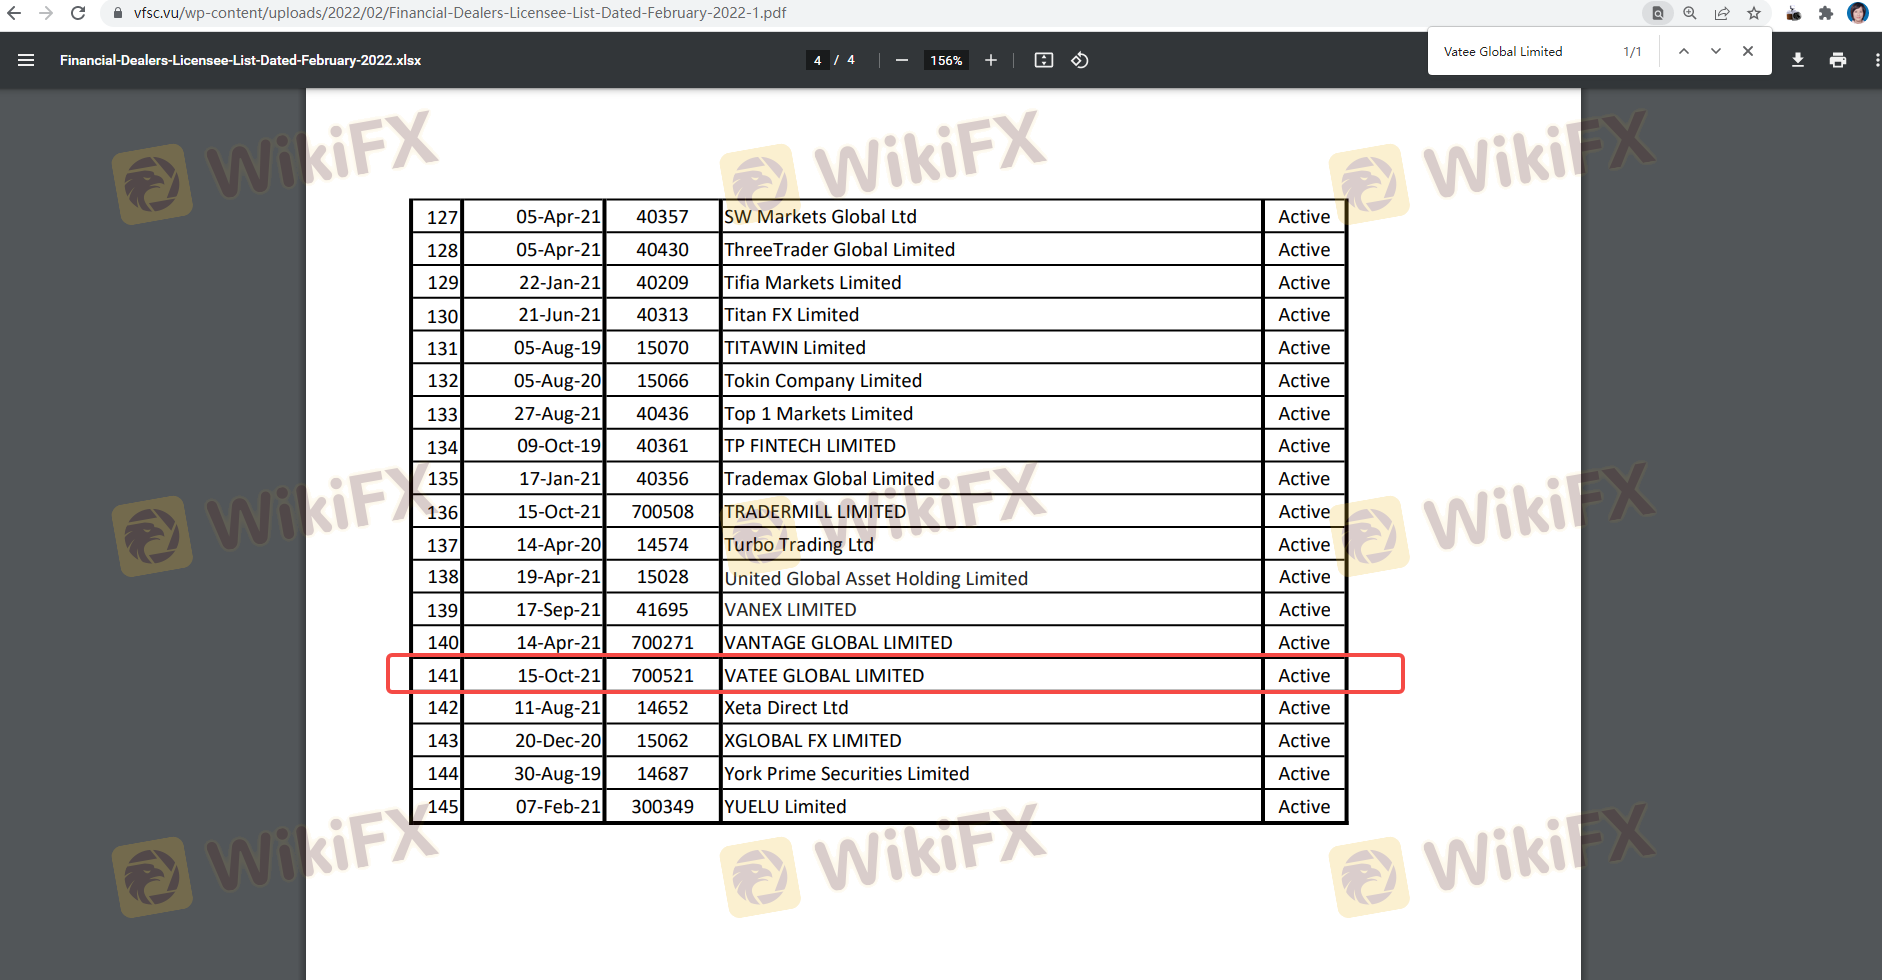Screen dimensions: 1882x980
Task: Jump to previous search match arrow
Action: pyautogui.click(x=1684, y=51)
